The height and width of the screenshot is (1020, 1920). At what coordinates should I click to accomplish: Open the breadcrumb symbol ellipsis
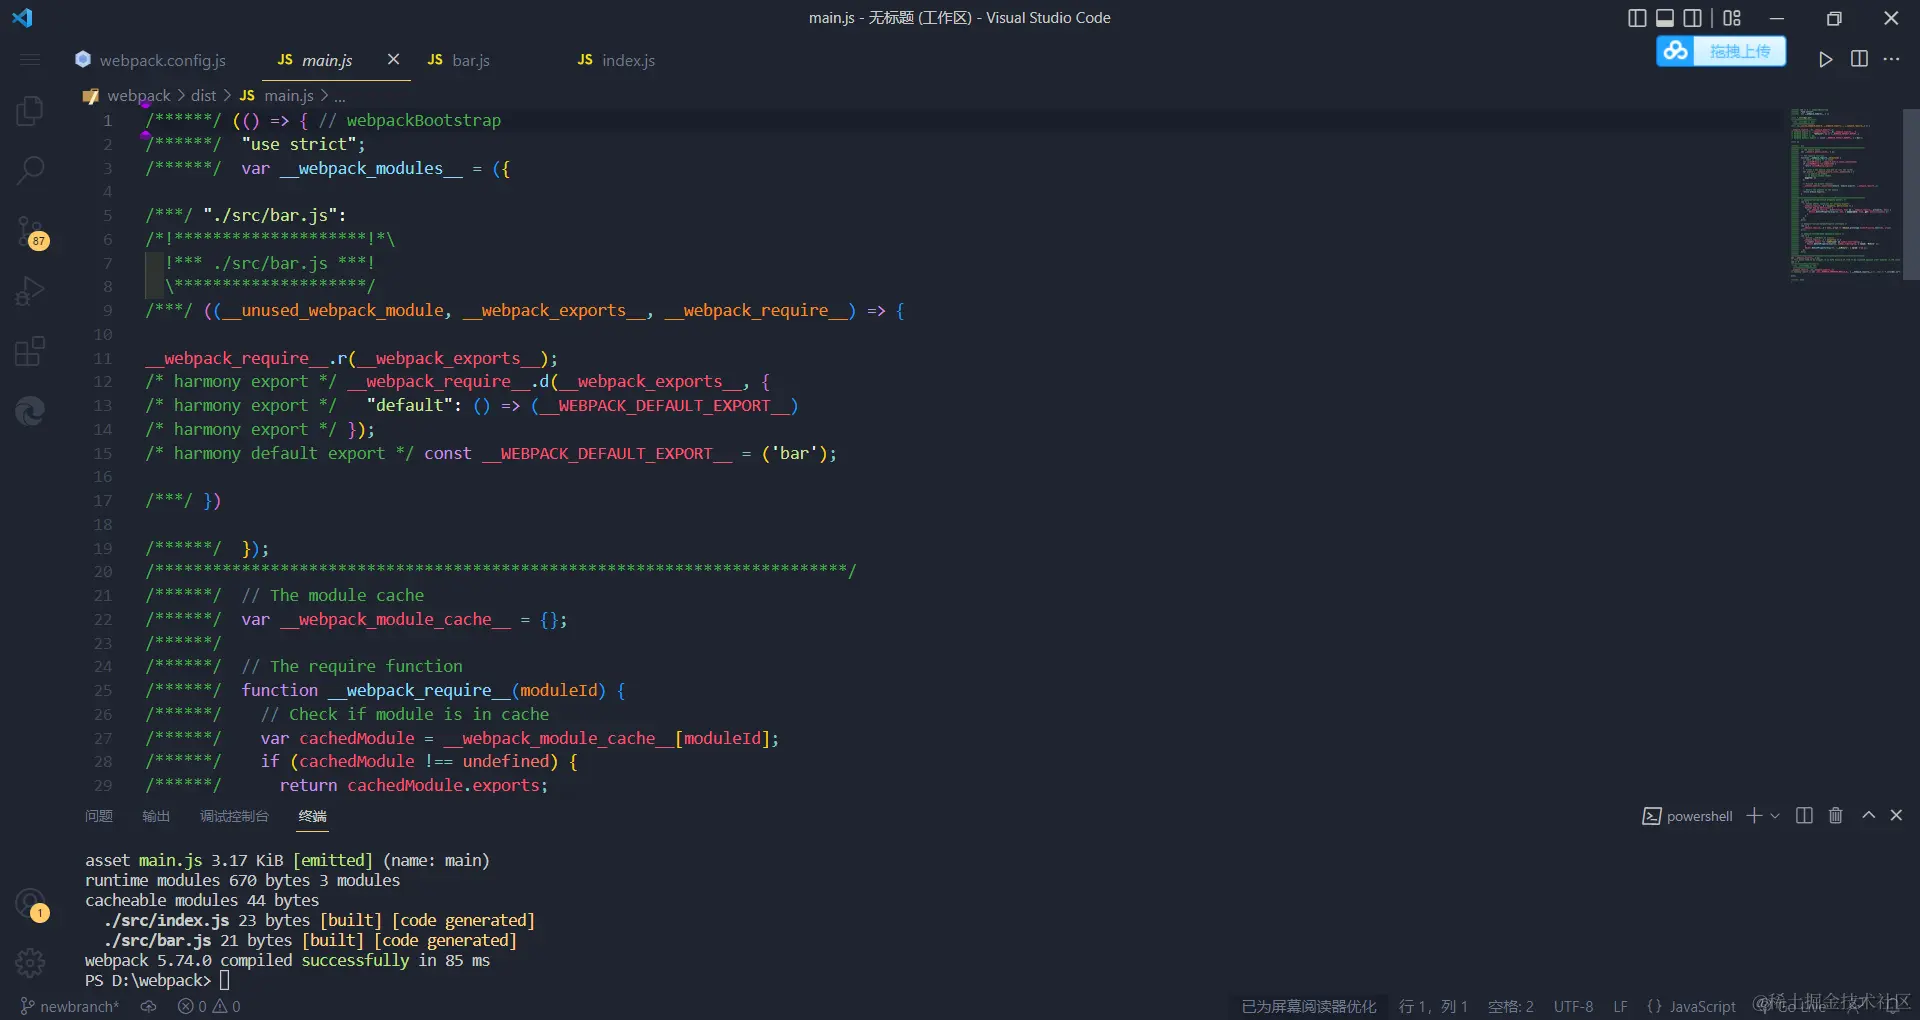pos(340,95)
